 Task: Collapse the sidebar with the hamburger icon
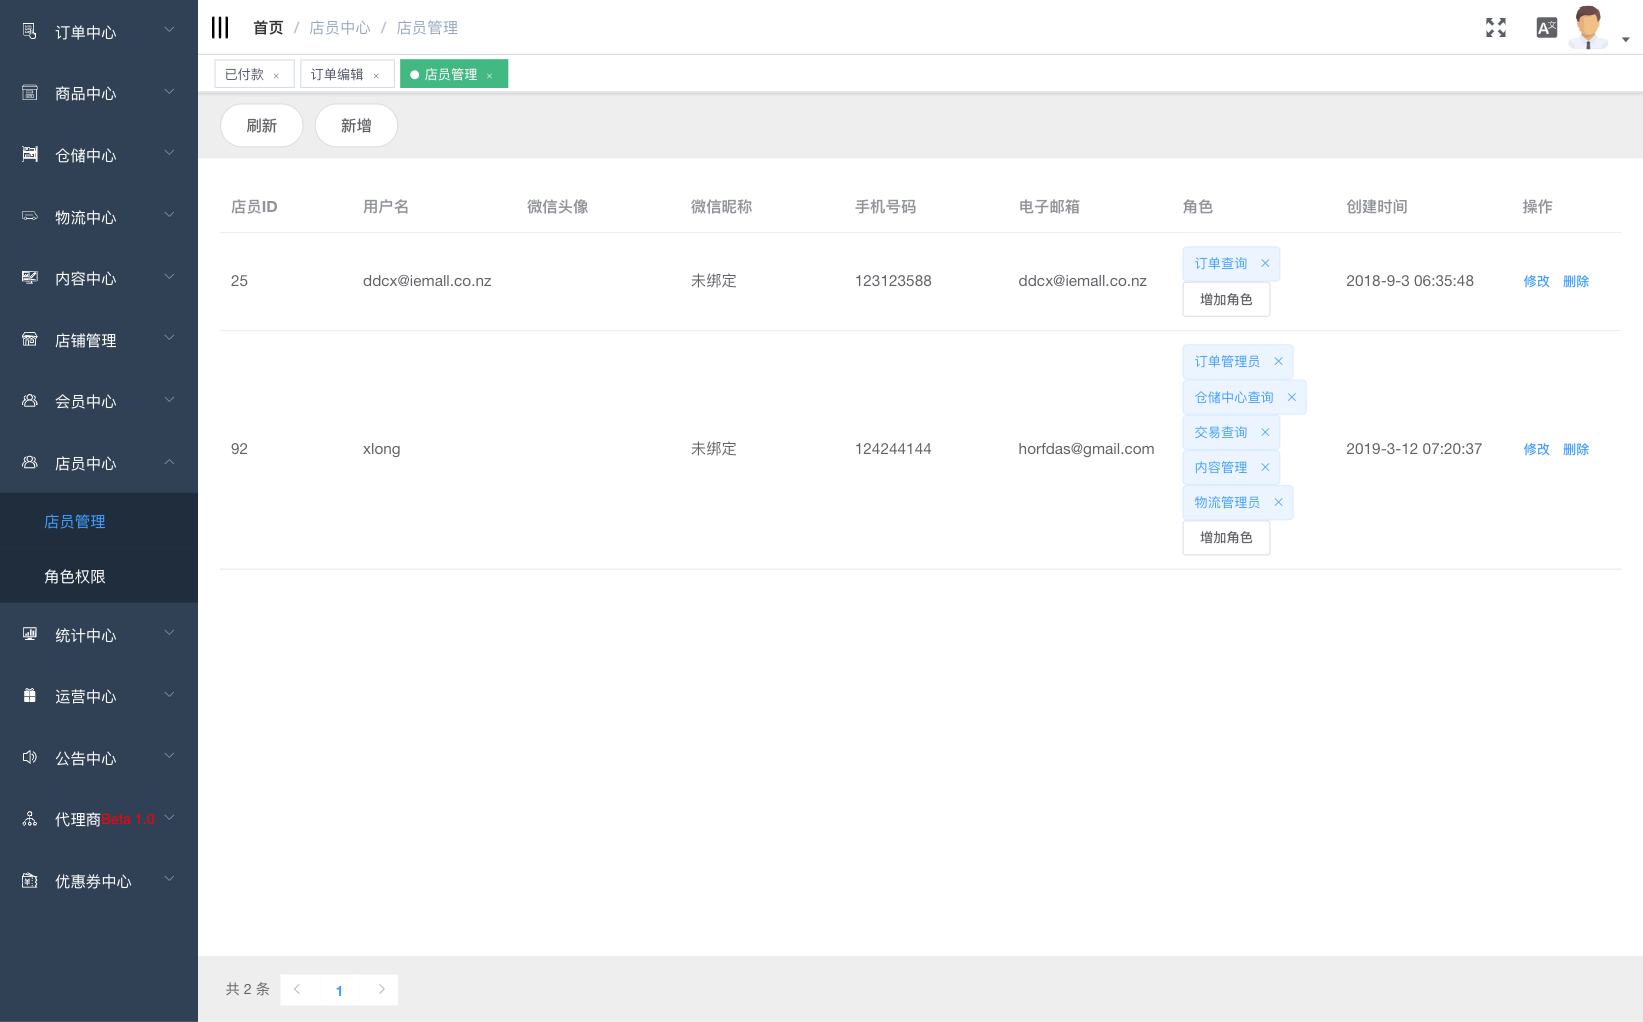point(220,28)
